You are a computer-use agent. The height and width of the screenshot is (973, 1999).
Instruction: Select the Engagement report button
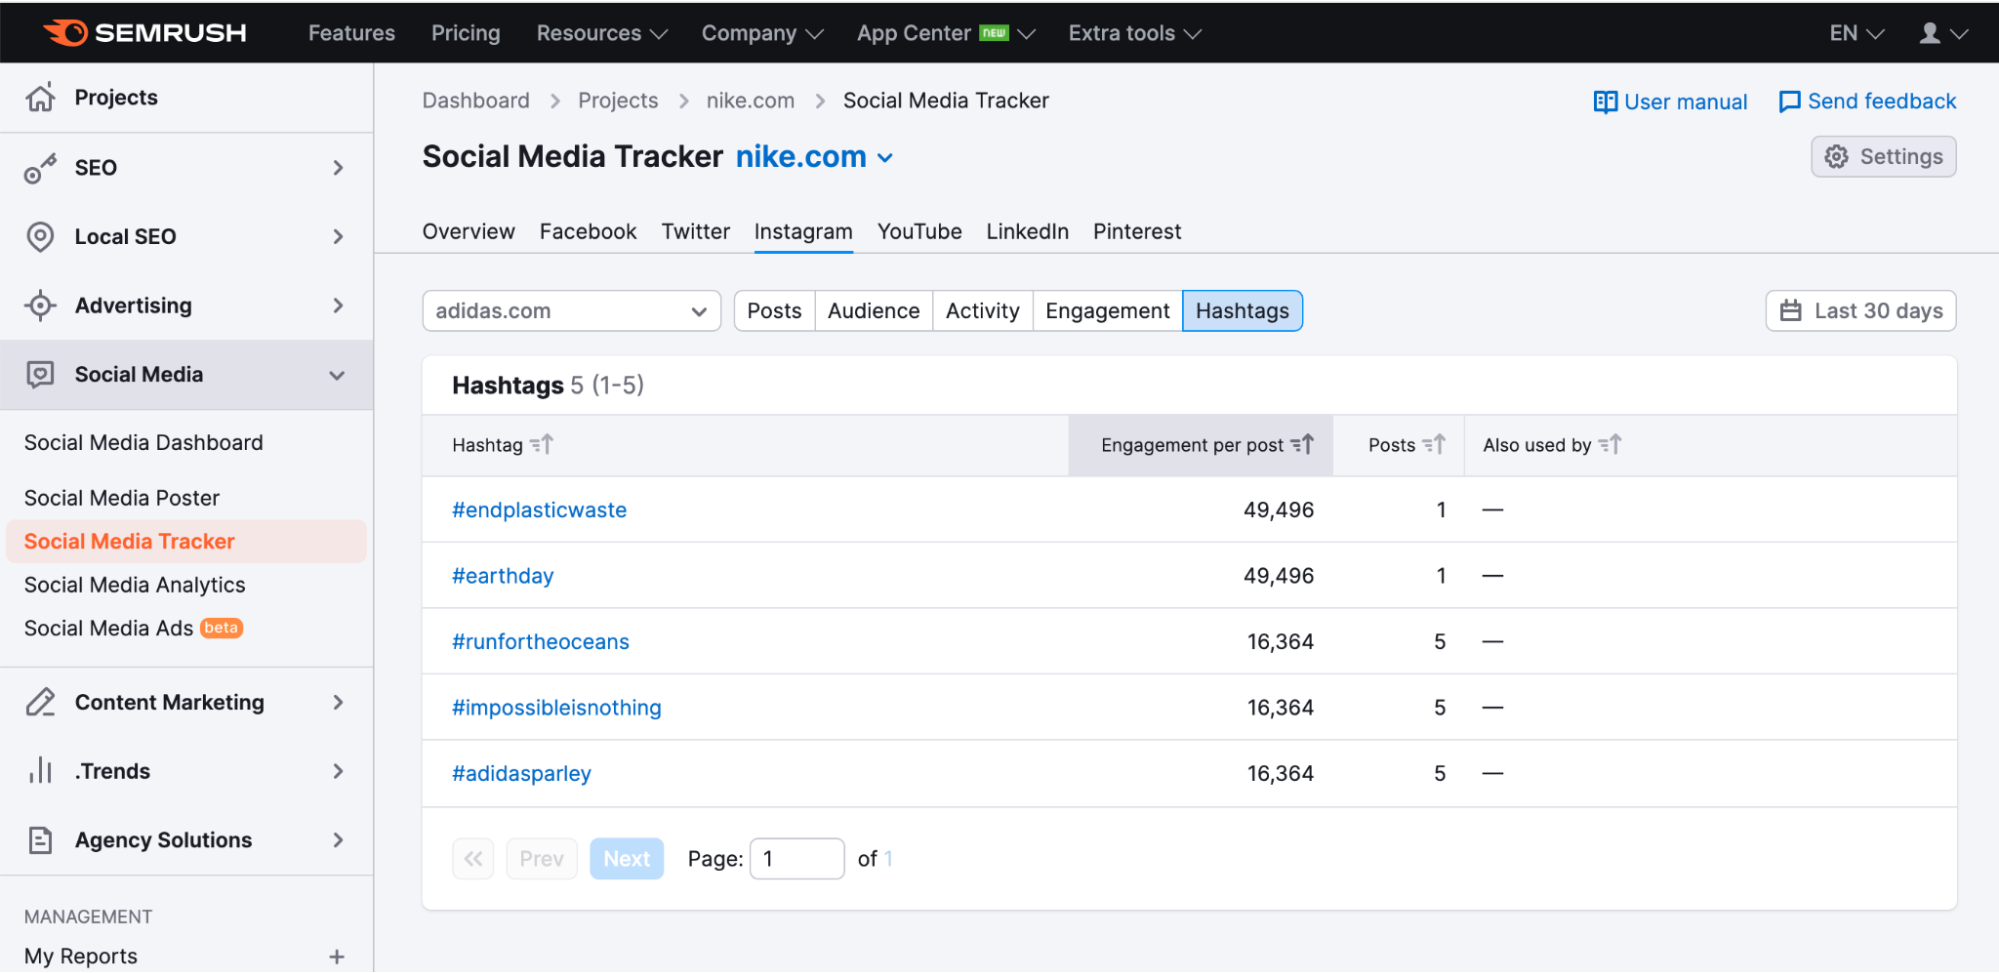pyautogui.click(x=1107, y=311)
